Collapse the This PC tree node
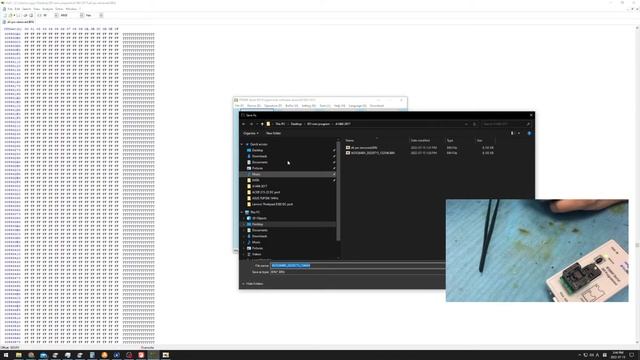Image resolution: width=640 pixels, height=360 pixels. click(x=242, y=212)
